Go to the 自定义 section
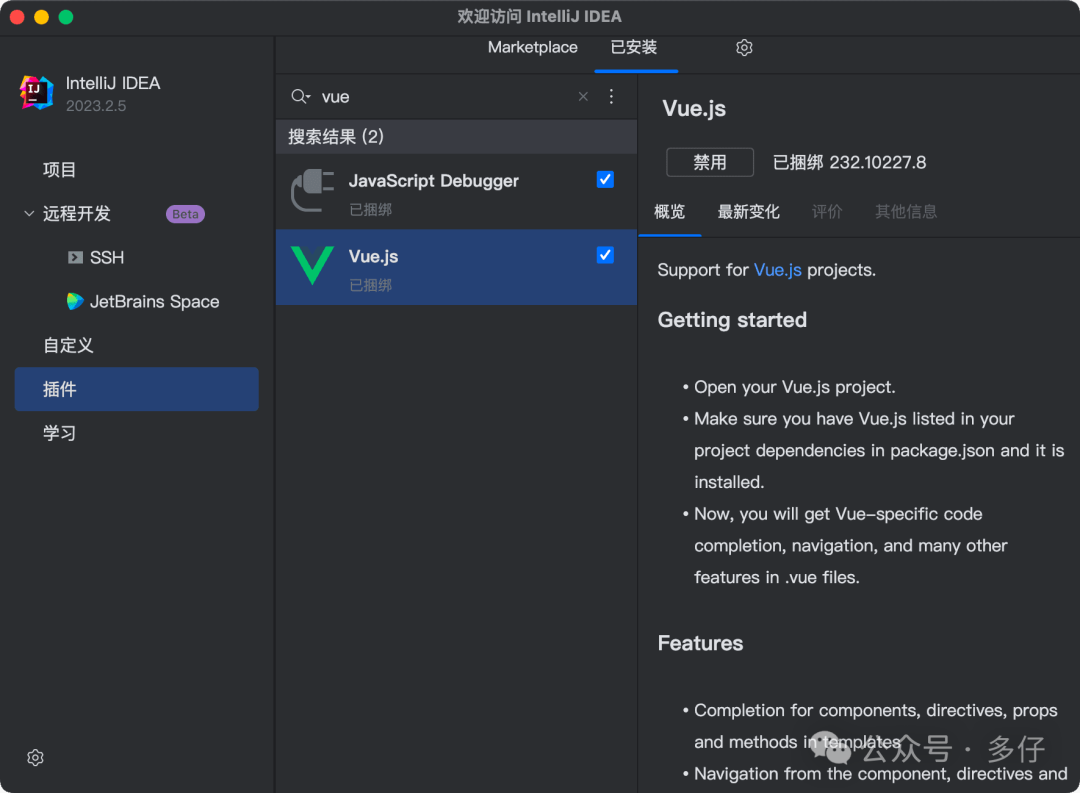 pyautogui.click(x=68, y=346)
